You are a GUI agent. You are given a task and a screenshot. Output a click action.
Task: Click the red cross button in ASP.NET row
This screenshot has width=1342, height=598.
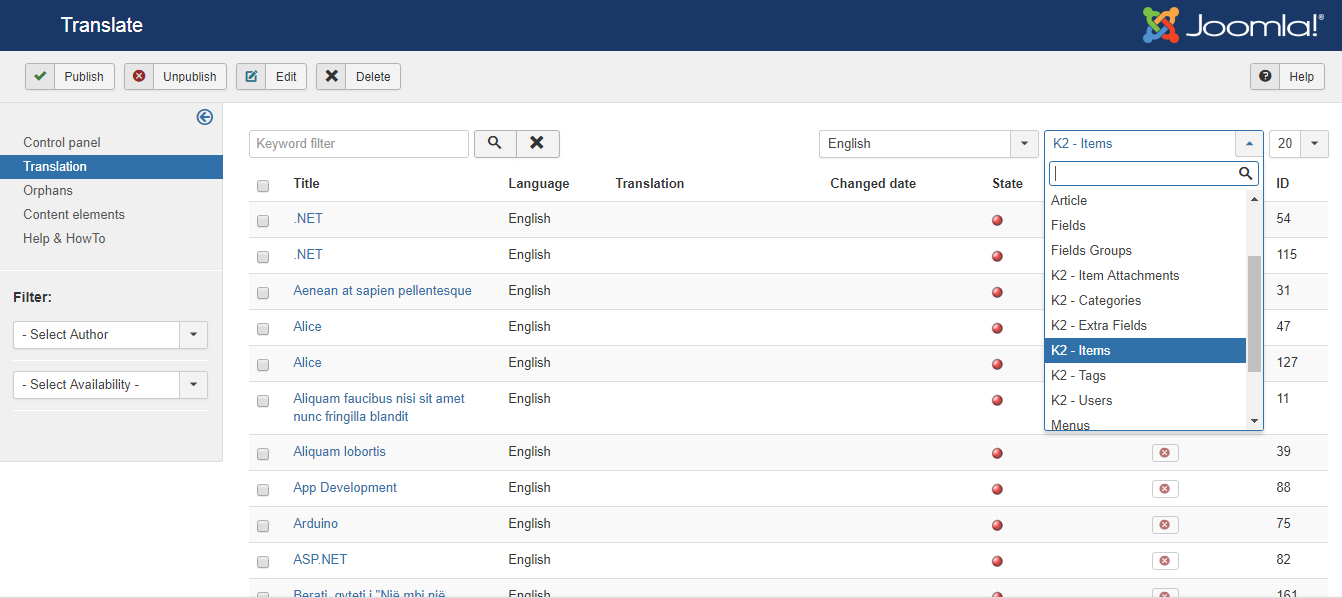tap(1165, 561)
